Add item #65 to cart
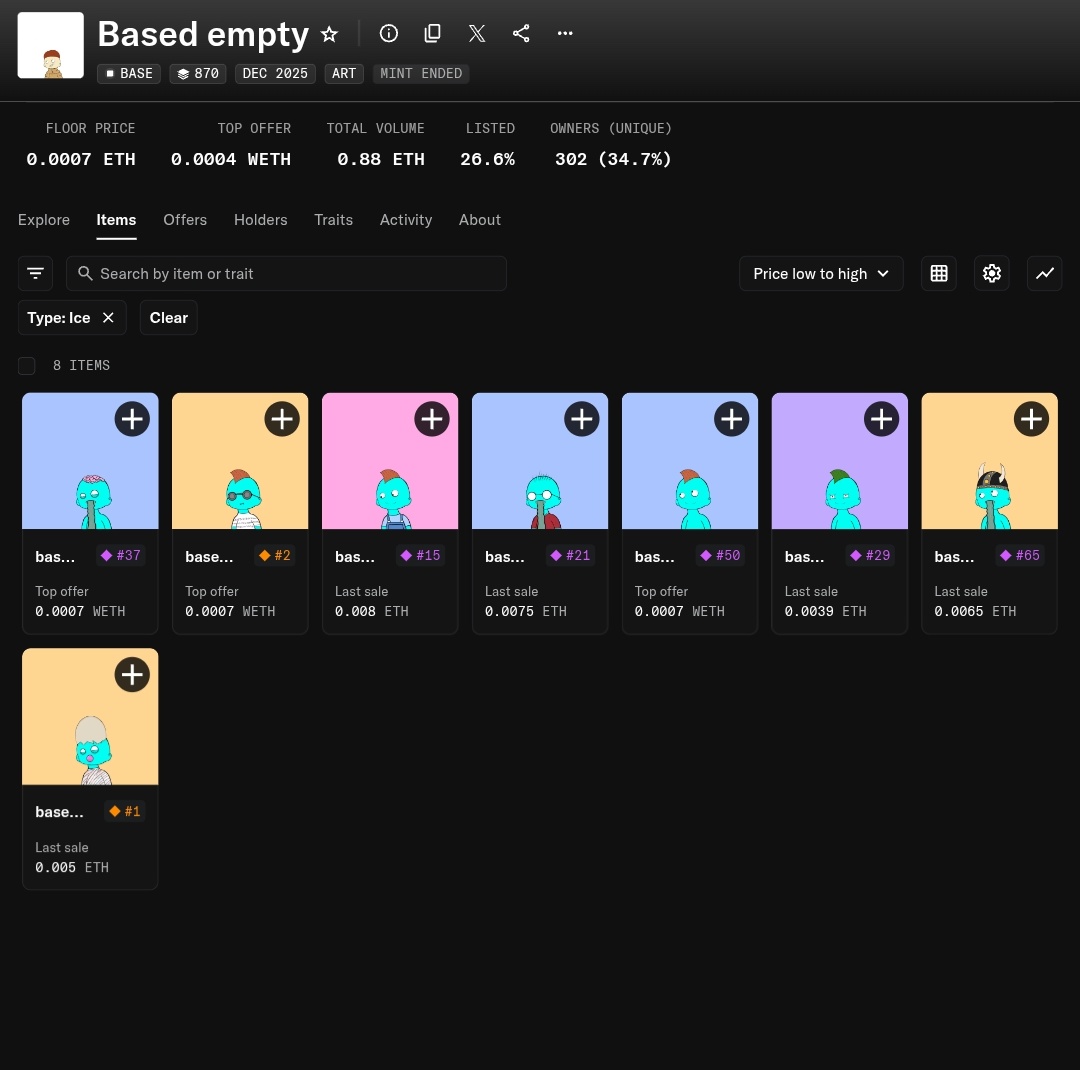Image resolution: width=1080 pixels, height=1070 pixels. [x=1031, y=419]
